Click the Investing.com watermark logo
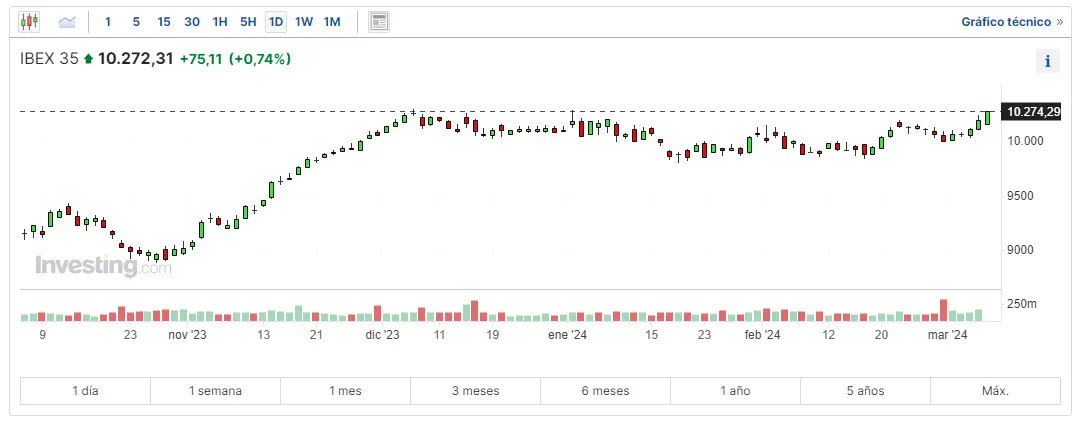 coord(103,266)
